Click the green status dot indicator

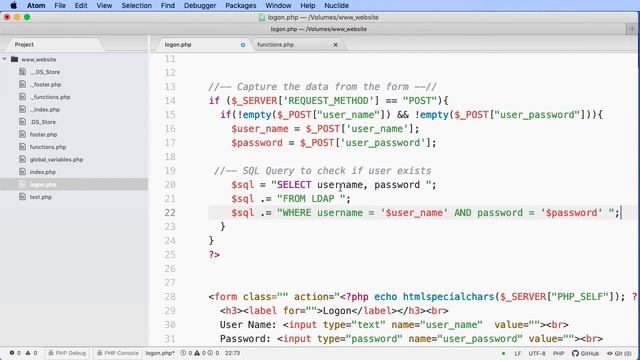[503, 353]
